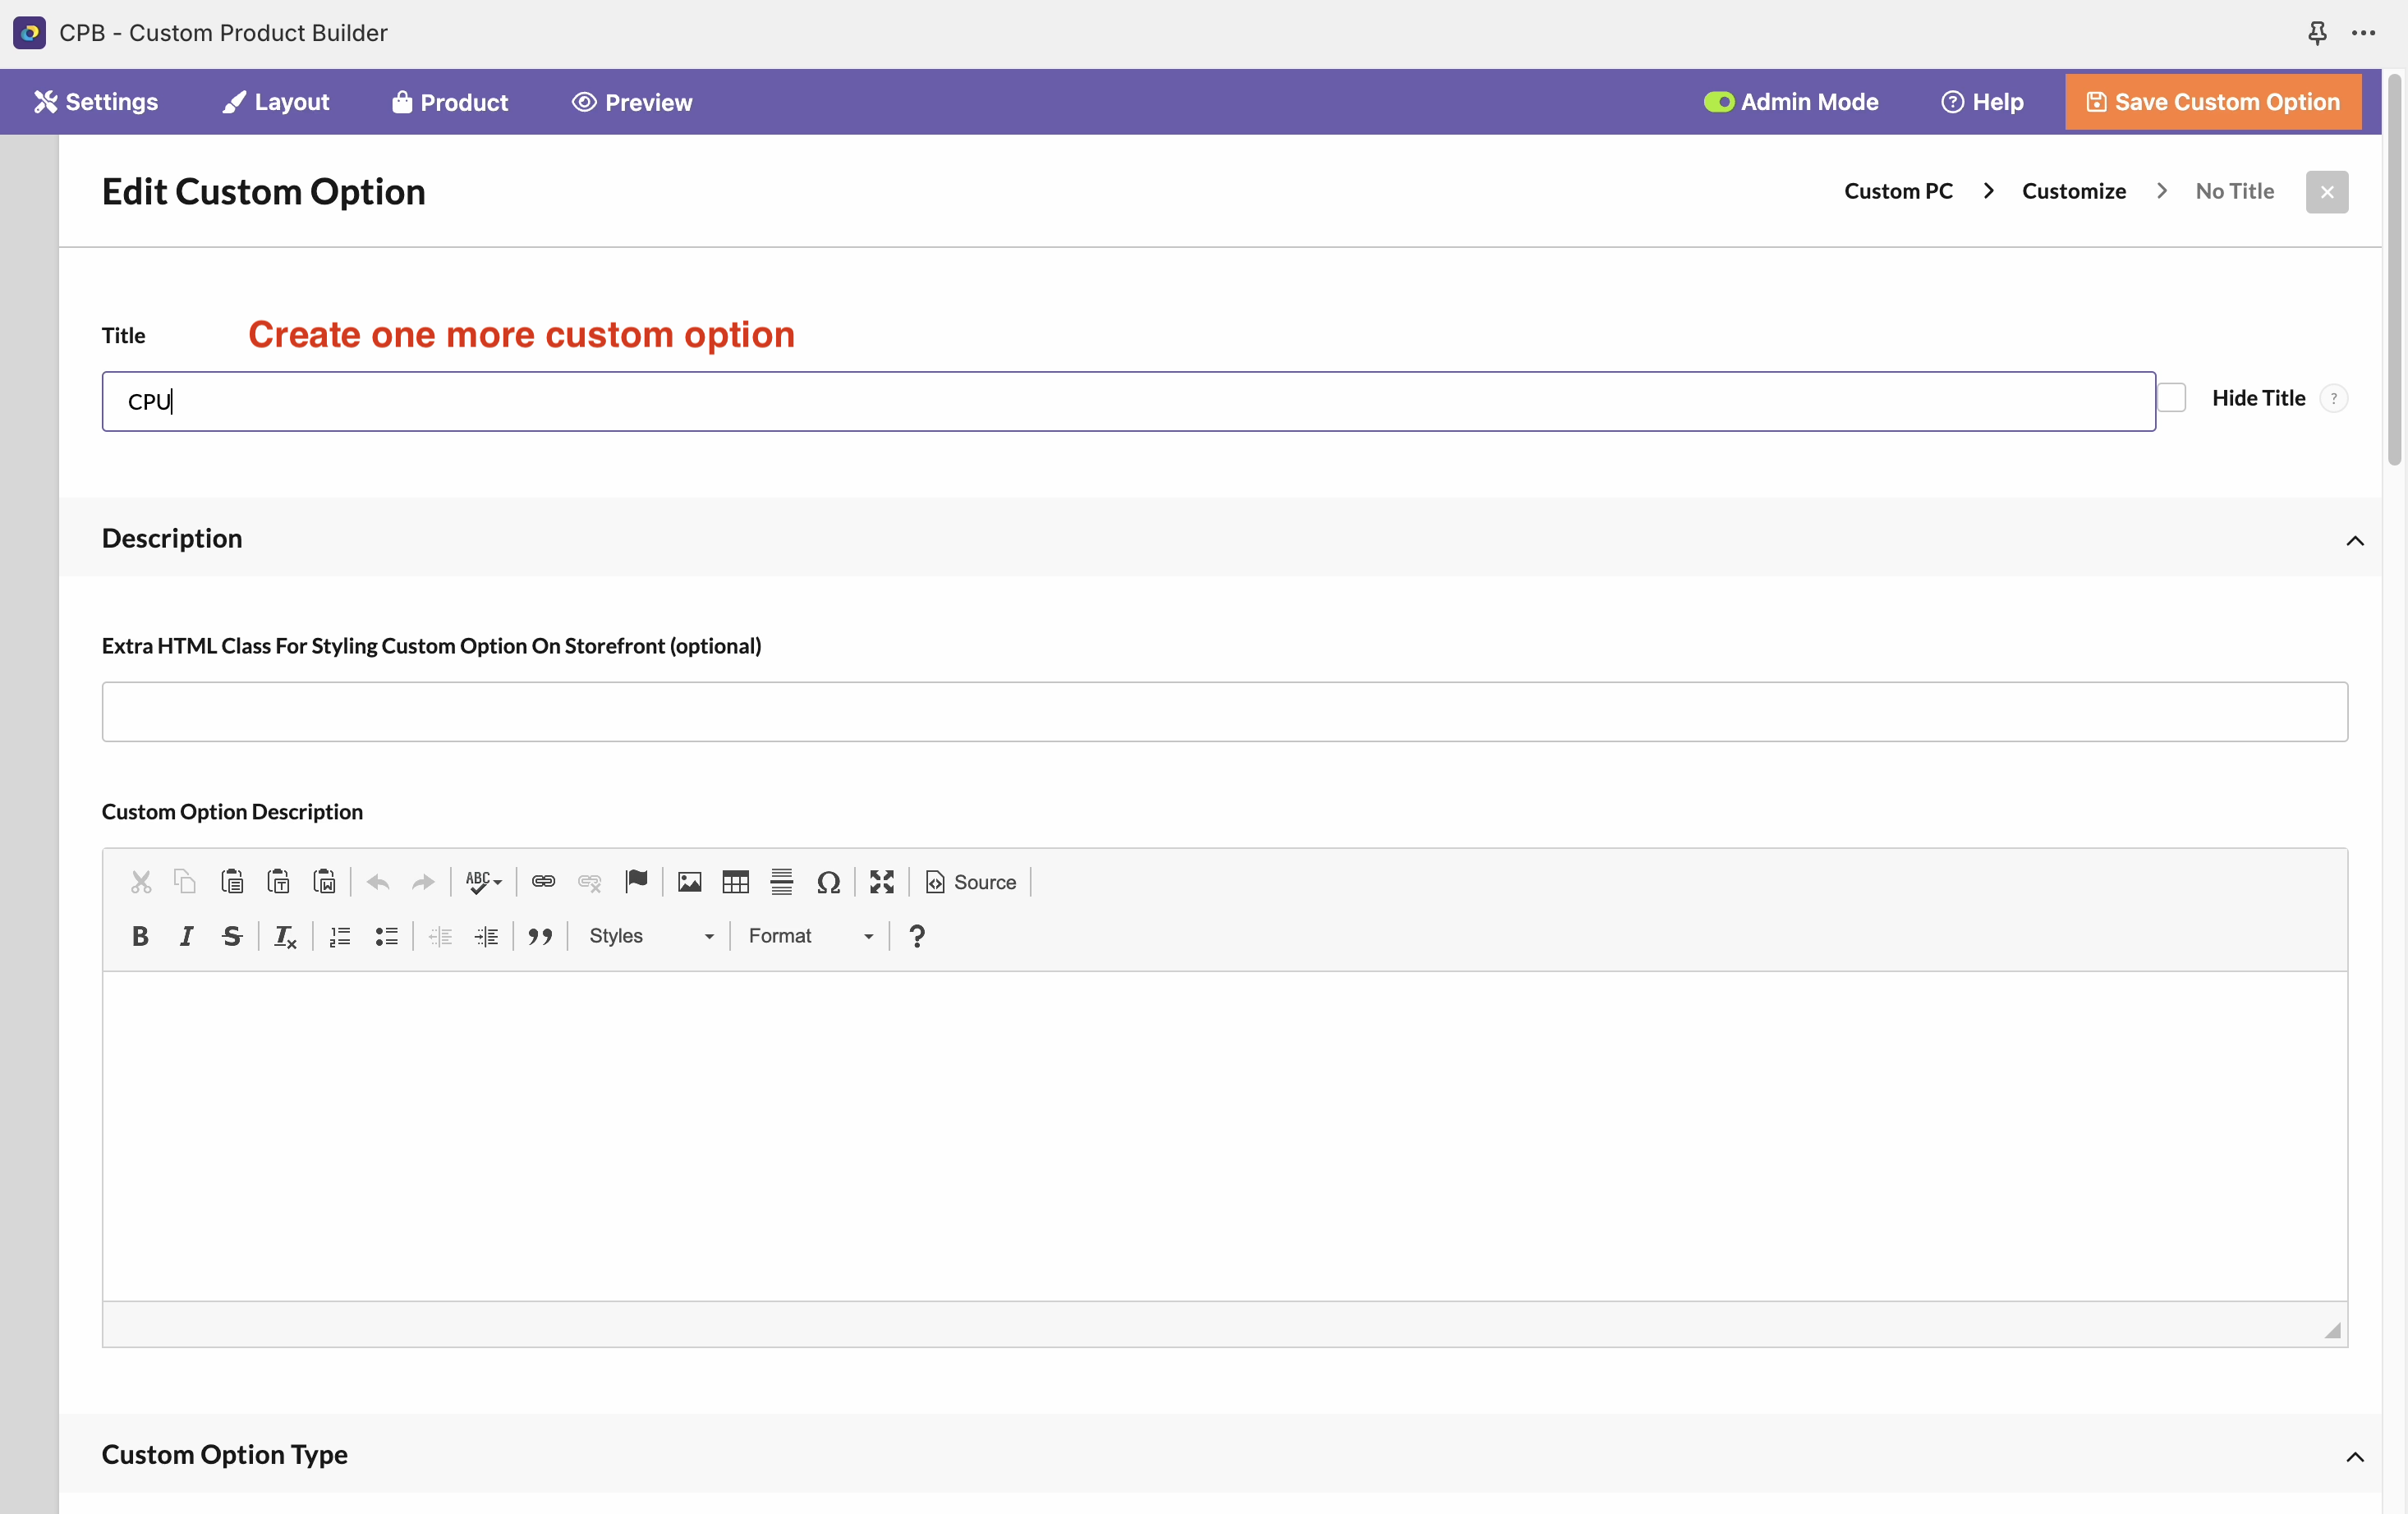Screen dimensions: 2408x1514
Task: Click the anchor flag icon
Action: tap(636, 882)
